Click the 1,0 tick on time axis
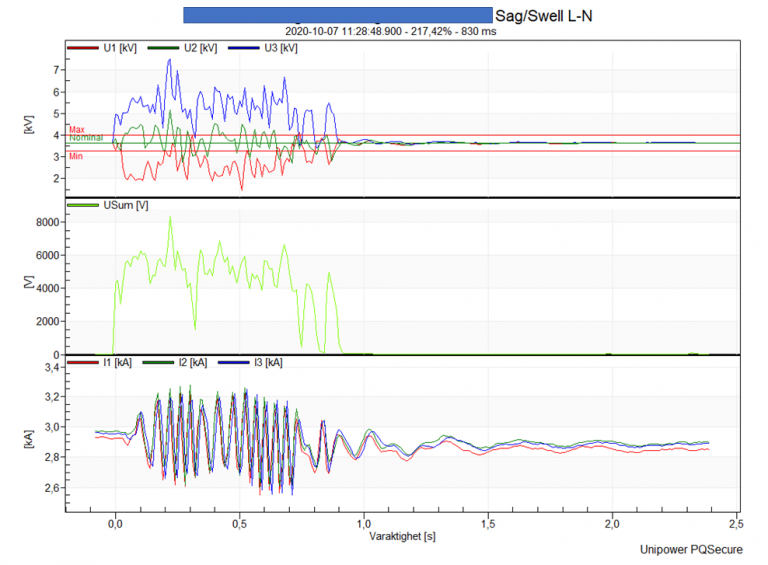Viewport: 768px width, 565px height. [364, 524]
